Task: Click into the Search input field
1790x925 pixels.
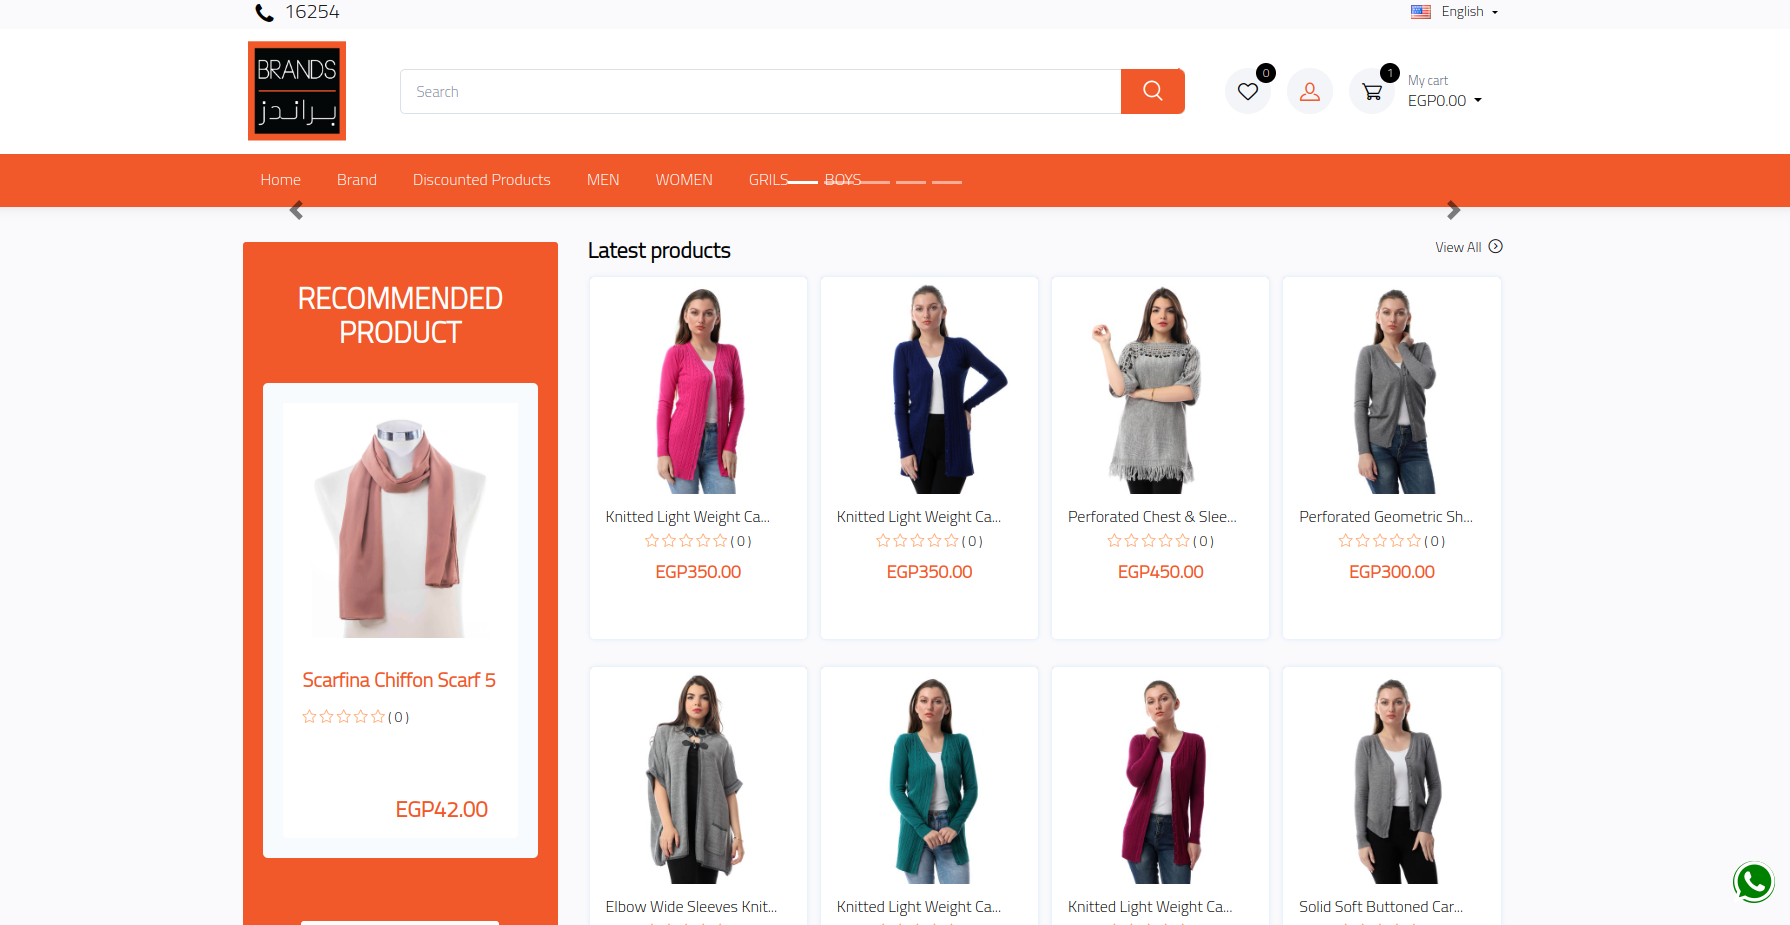Action: click(x=760, y=91)
